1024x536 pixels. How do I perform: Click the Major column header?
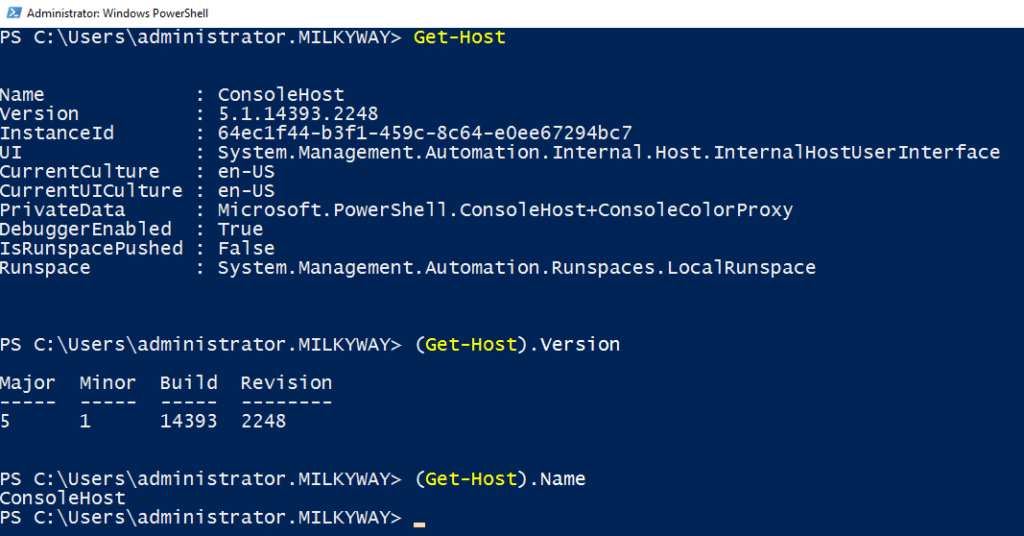(x=28, y=383)
